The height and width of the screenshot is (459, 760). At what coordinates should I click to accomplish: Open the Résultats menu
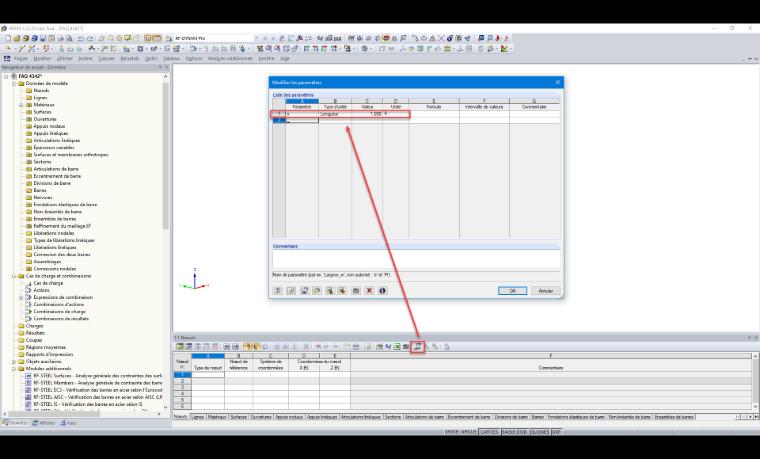tap(129, 59)
